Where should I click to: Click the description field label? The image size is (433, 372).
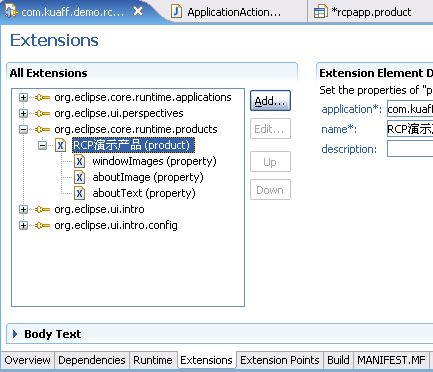349,149
